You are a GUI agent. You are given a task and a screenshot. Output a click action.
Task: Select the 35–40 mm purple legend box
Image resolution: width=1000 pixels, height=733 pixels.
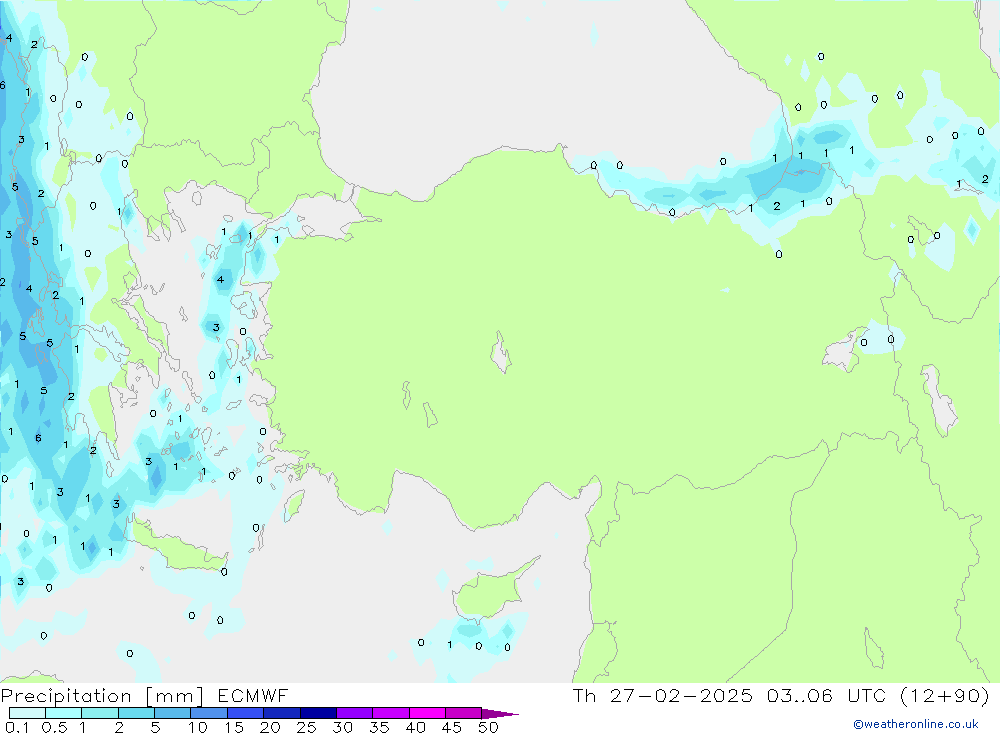tap(391, 713)
